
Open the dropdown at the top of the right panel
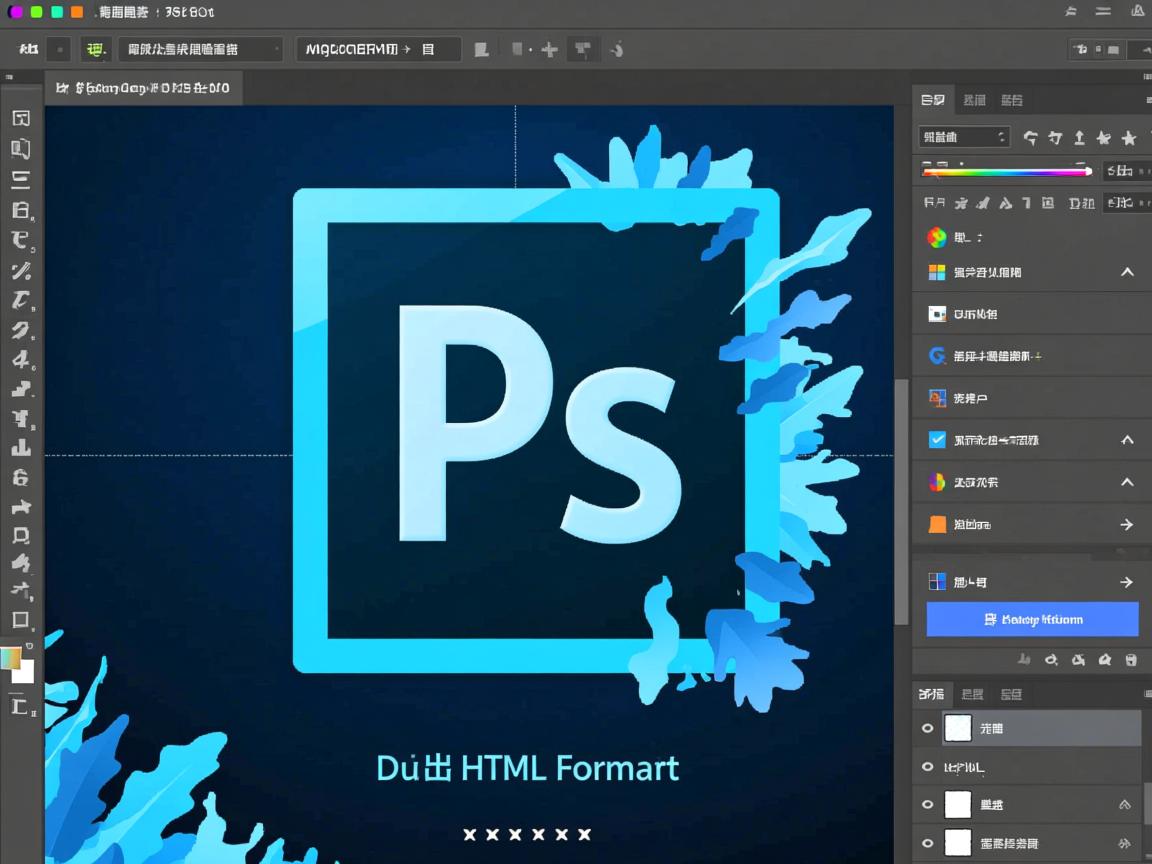(964, 137)
